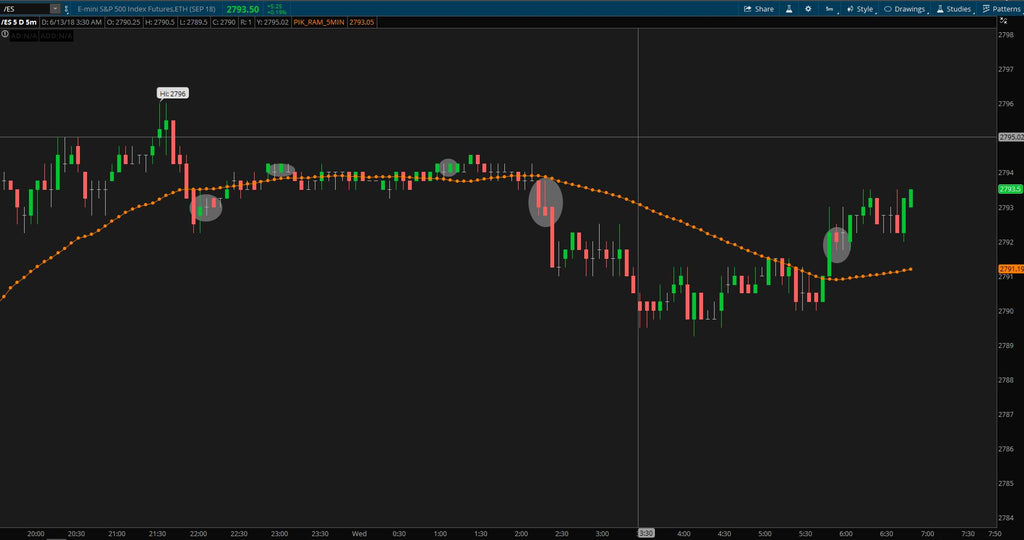Click the 2793.50 last price in header
Image resolution: width=1024 pixels, height=540 pixels.
coord(242,9)
